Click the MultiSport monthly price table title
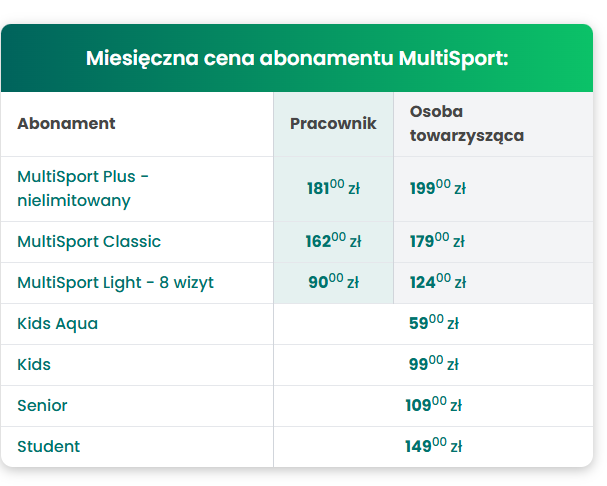 point(297,58)
